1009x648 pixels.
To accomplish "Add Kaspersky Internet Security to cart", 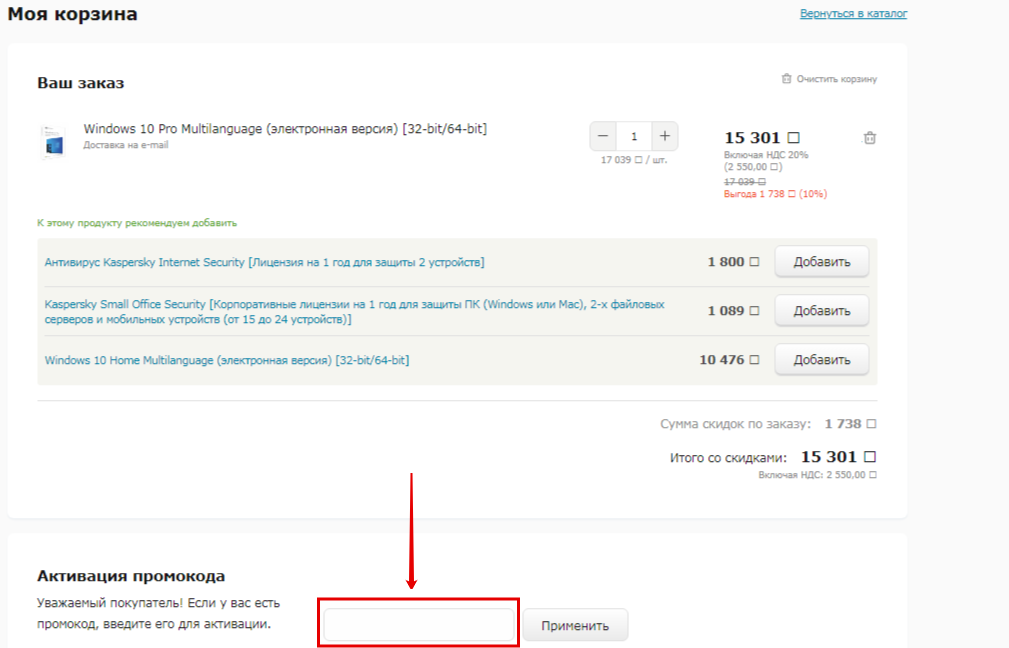I will coord(822,262).
